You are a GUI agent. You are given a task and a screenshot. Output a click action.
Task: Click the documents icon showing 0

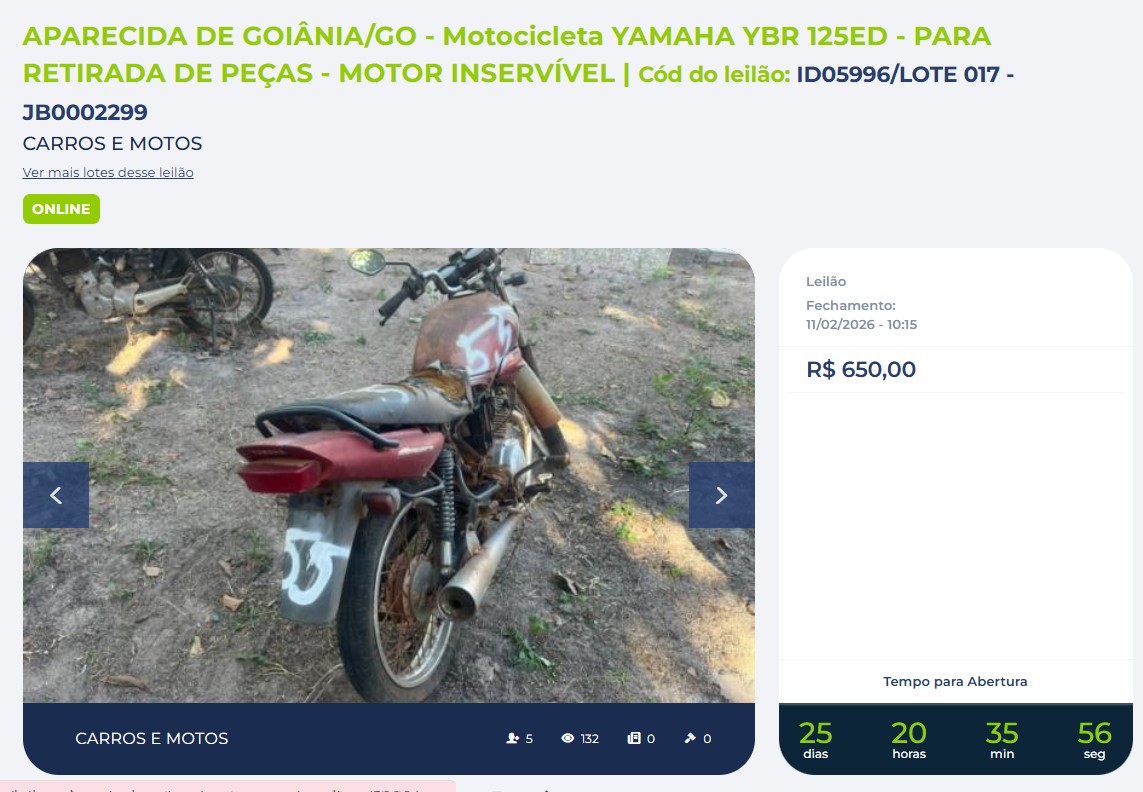tap(634, 739)
